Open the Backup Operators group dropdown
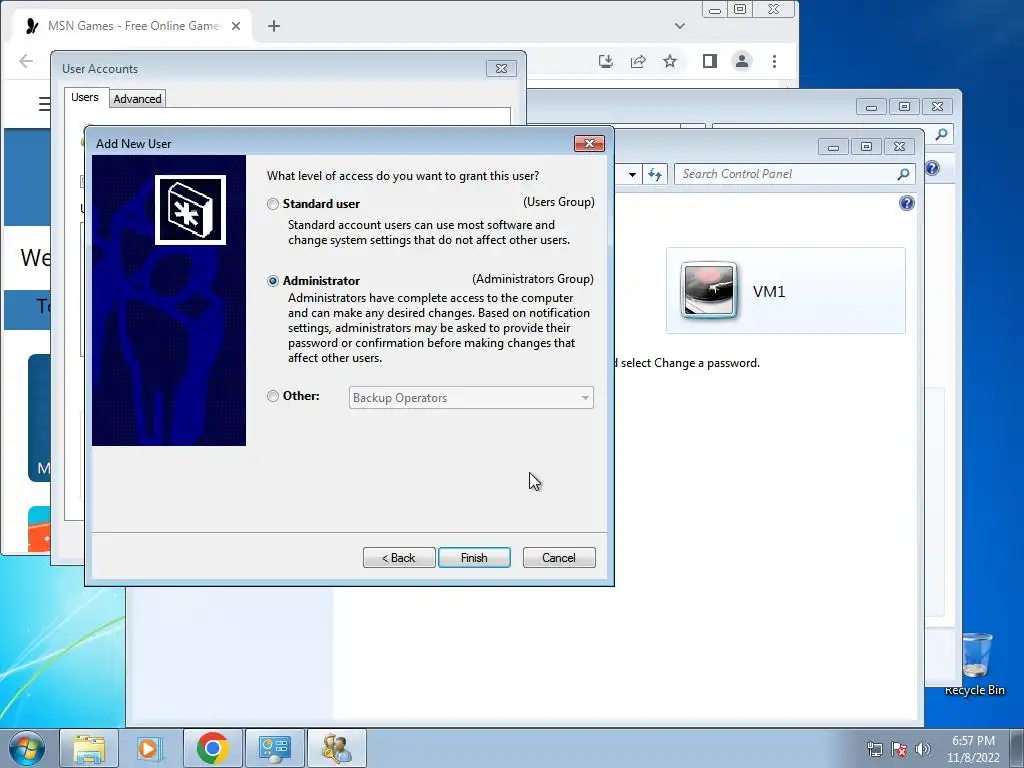The image size is (1024, 768). pos(471,398)
